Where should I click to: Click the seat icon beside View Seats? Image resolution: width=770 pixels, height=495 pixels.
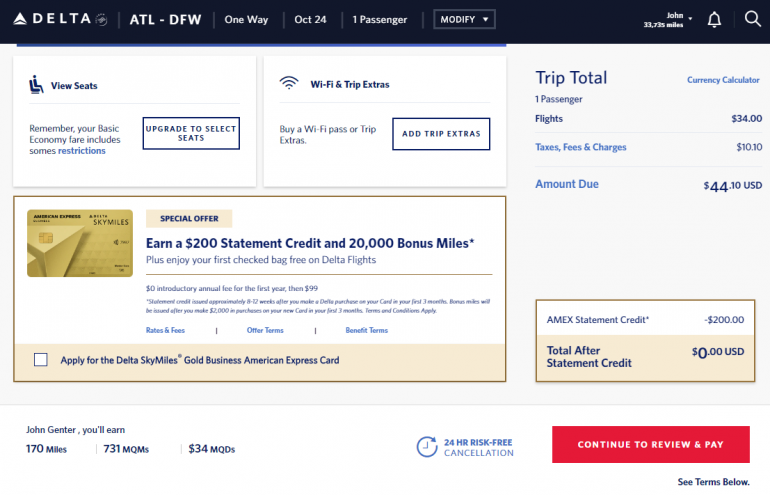click(36, 85)
